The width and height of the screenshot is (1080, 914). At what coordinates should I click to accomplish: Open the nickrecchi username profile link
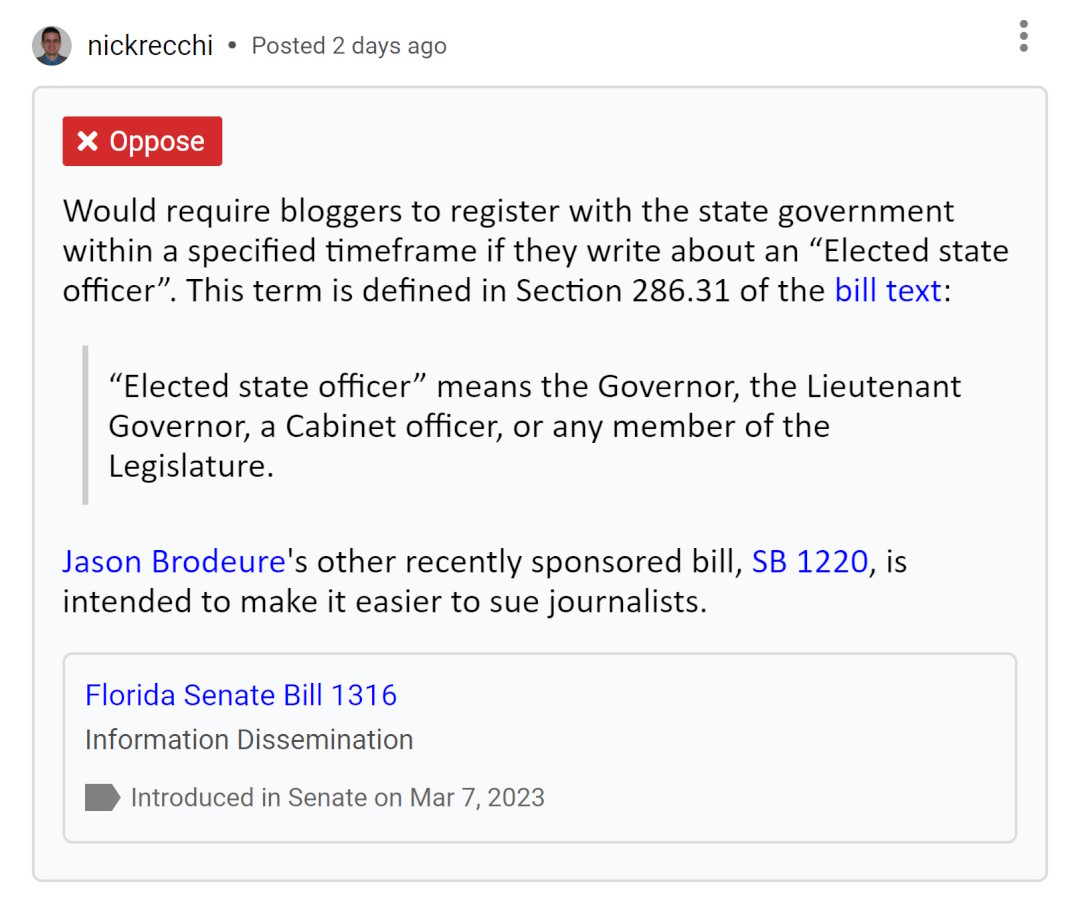(x=150, y=46)
